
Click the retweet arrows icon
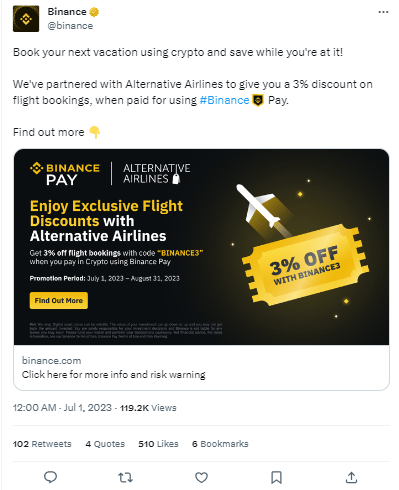coord(126,478)
